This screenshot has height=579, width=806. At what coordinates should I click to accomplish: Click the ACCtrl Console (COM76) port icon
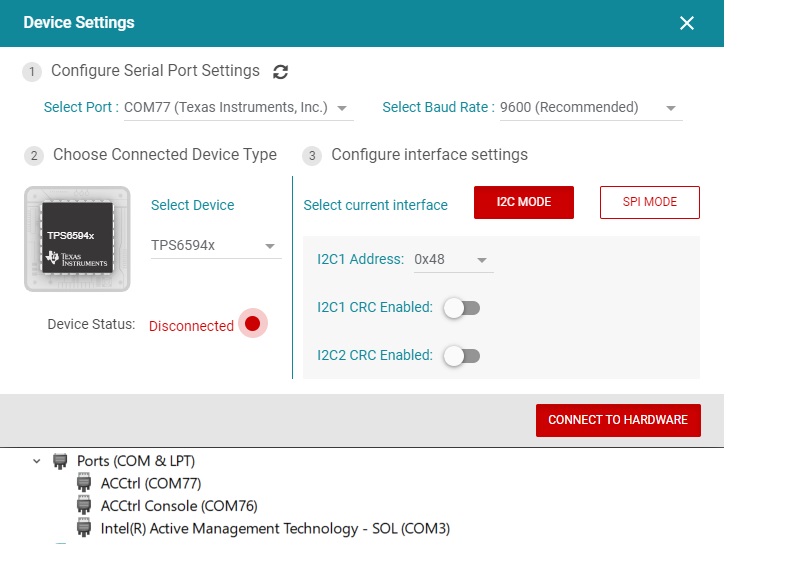(84, 506)
